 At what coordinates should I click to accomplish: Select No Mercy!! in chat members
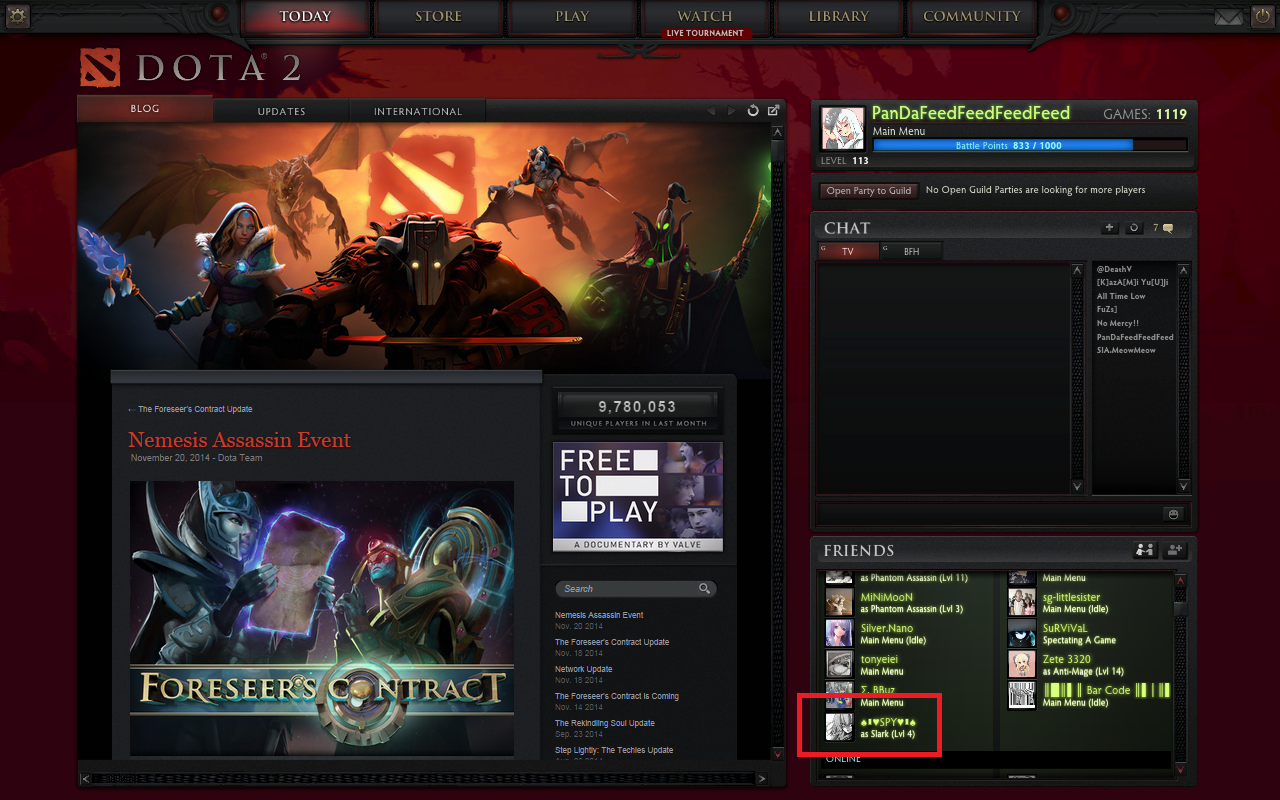1118,323
